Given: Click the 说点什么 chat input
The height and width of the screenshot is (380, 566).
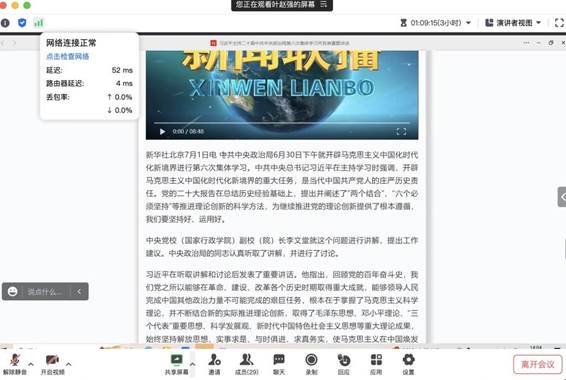Looking at the screenshot, I should (45, 292).
